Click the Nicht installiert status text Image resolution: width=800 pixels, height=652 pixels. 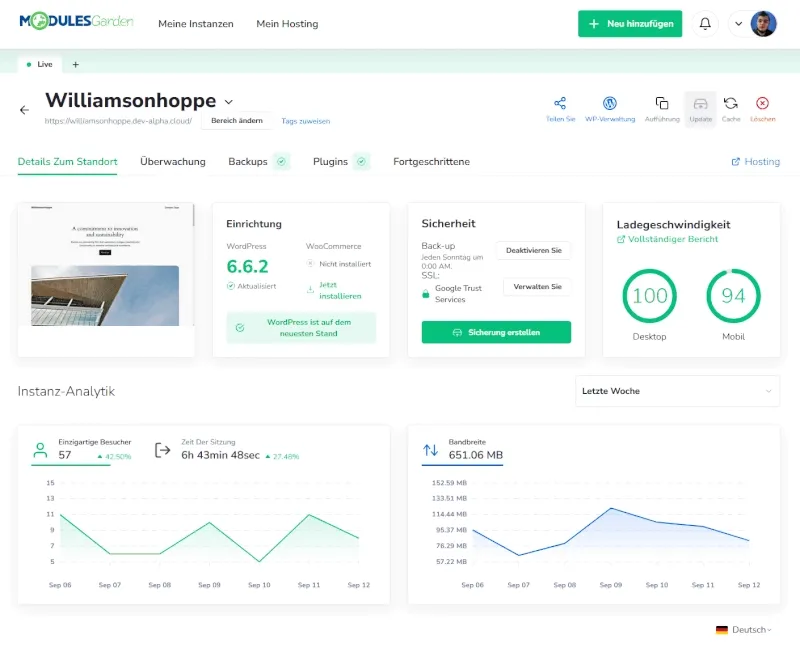(x=345, y=264)
